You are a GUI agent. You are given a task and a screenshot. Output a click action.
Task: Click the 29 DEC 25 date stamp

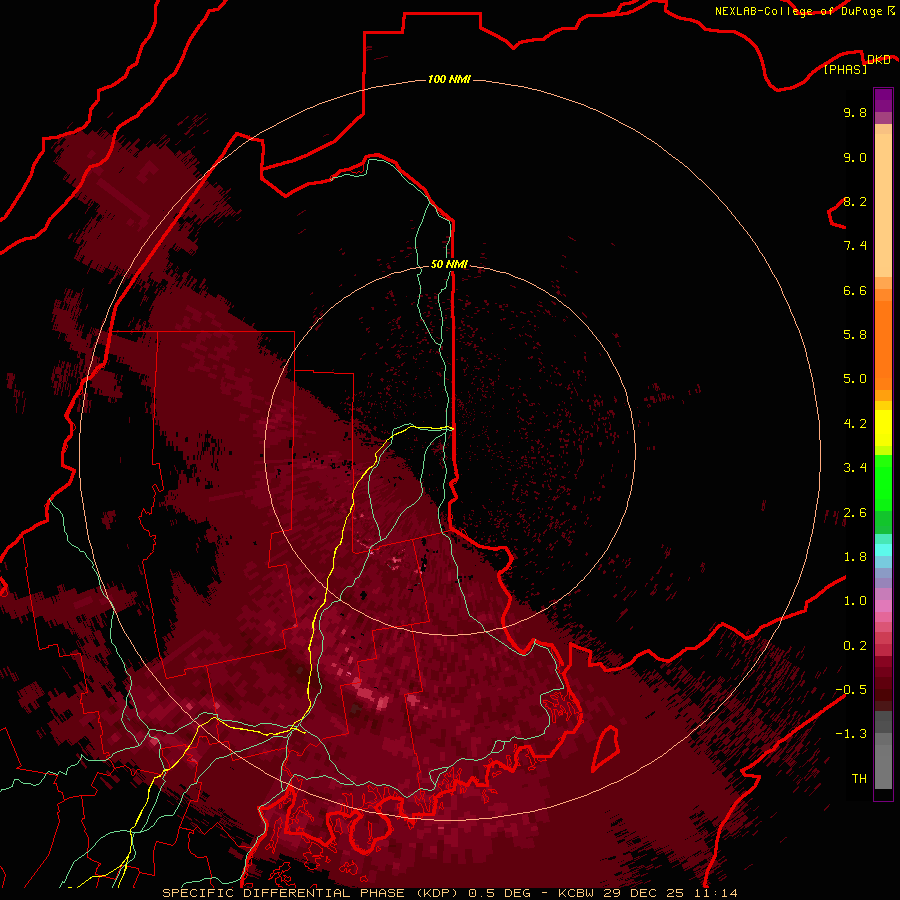click(x=644, y=893)
